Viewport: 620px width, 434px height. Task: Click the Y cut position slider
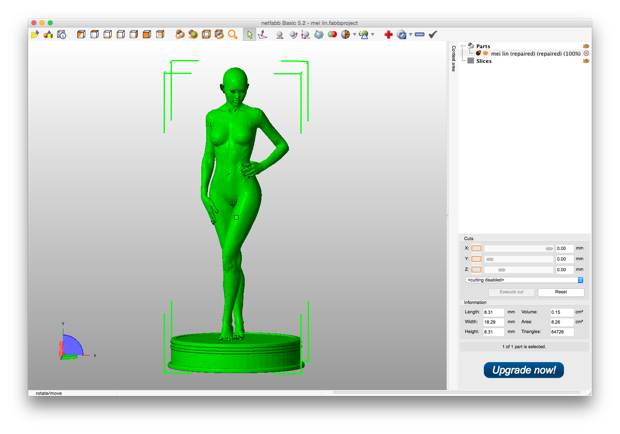[519, 259]
